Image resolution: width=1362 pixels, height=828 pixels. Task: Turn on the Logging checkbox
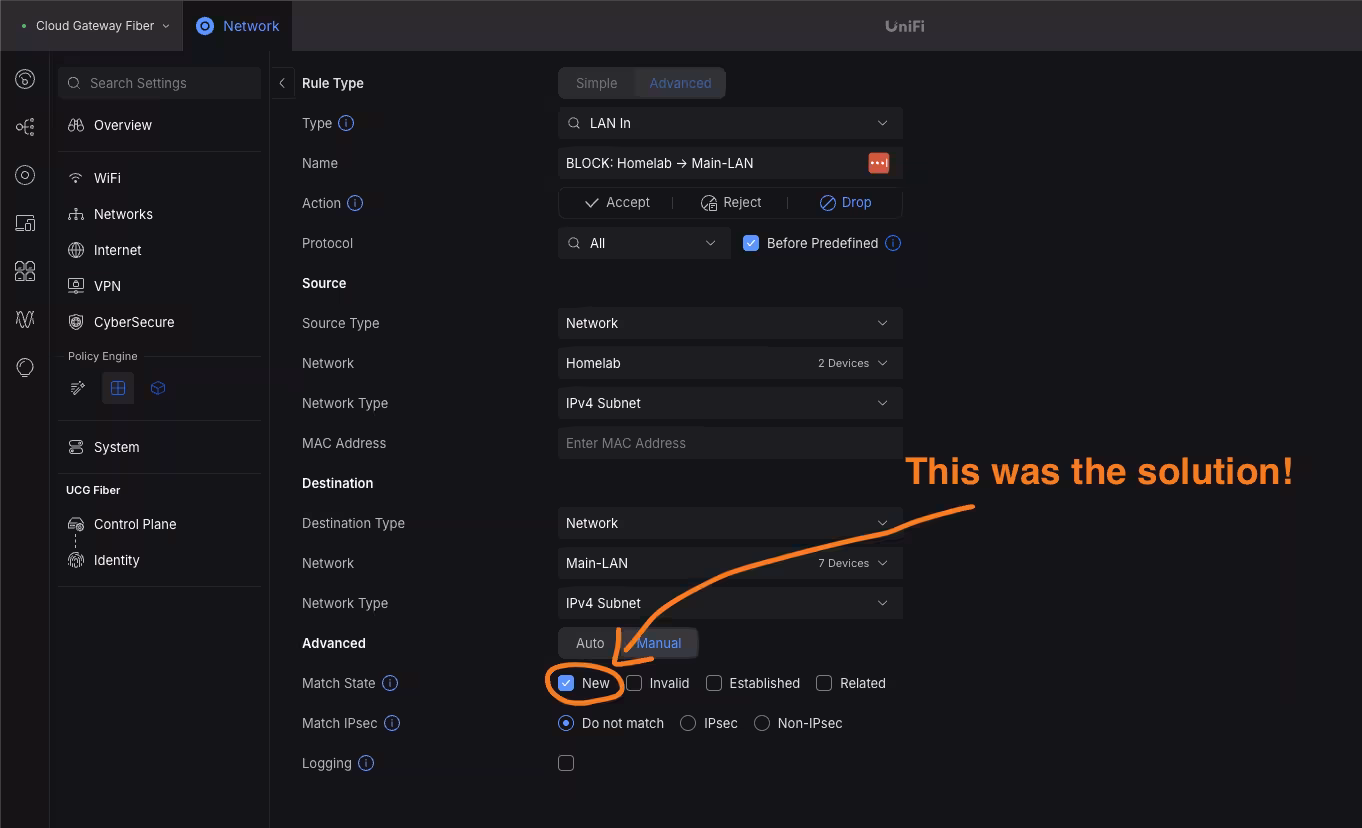pyautogui.click(x=565, y=762)
